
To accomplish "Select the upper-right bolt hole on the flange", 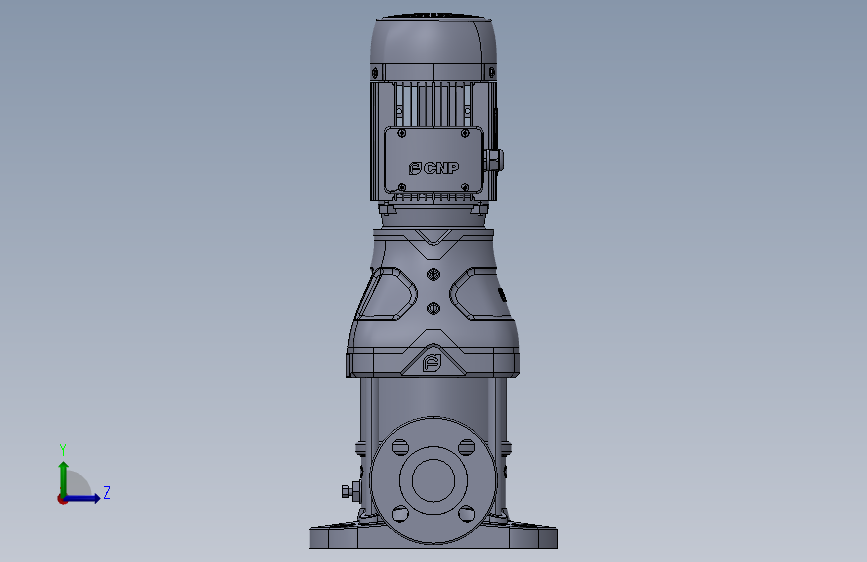I will (467, 447).
